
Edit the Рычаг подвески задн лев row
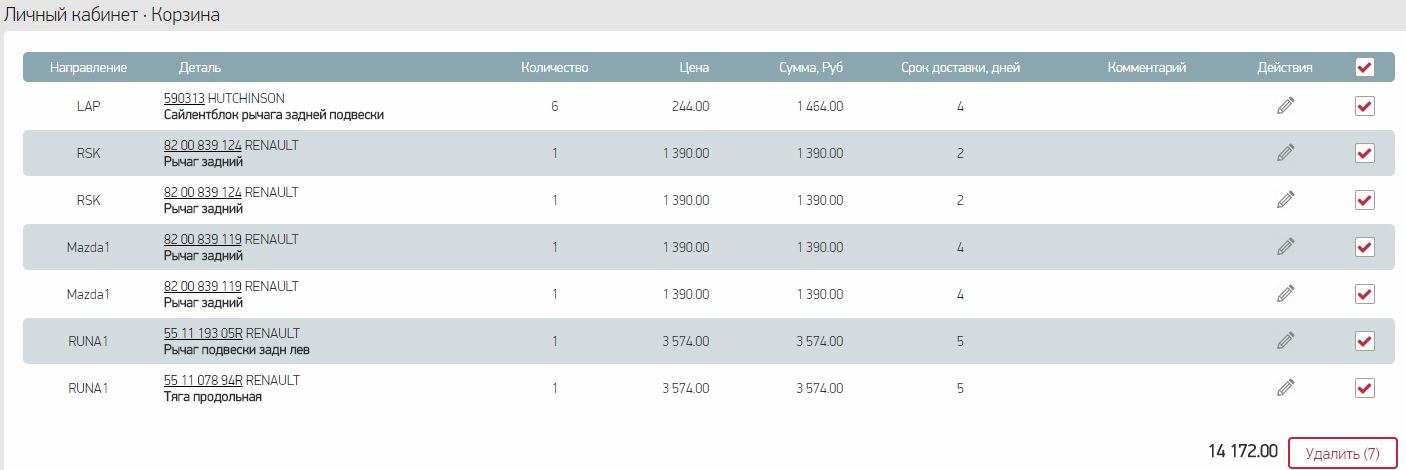click(x=1285, y=341)
